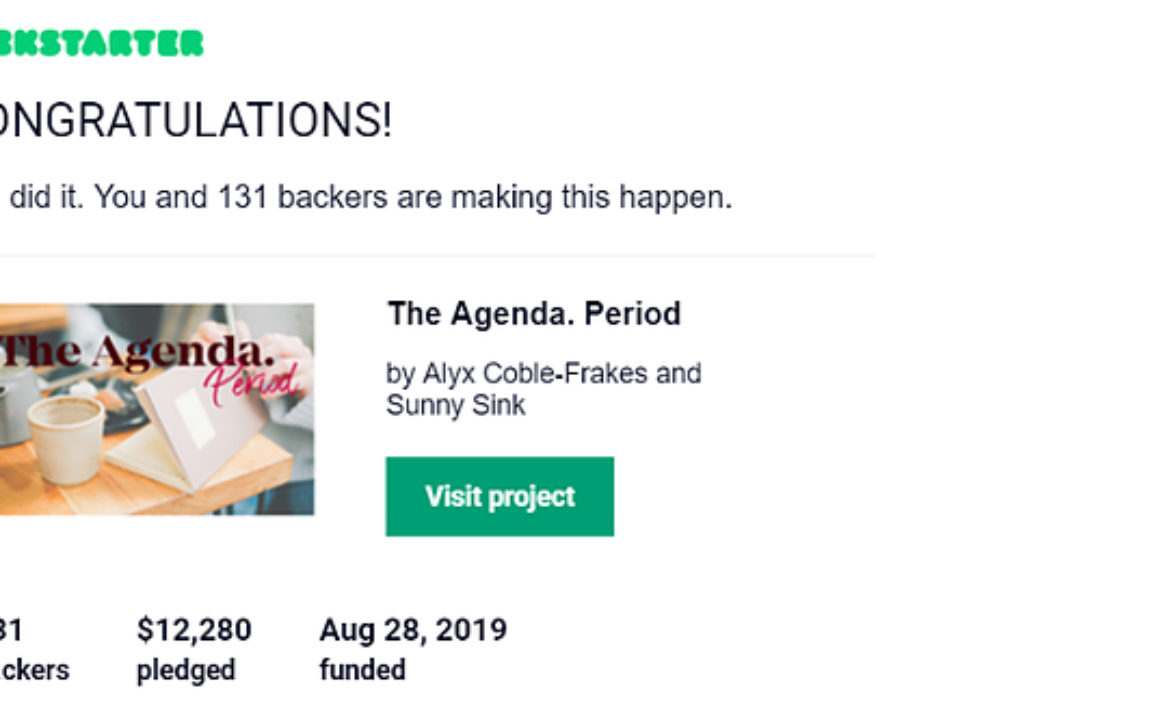Click the Alyx Coble-Frakes creator name line

tap(544, 373)
